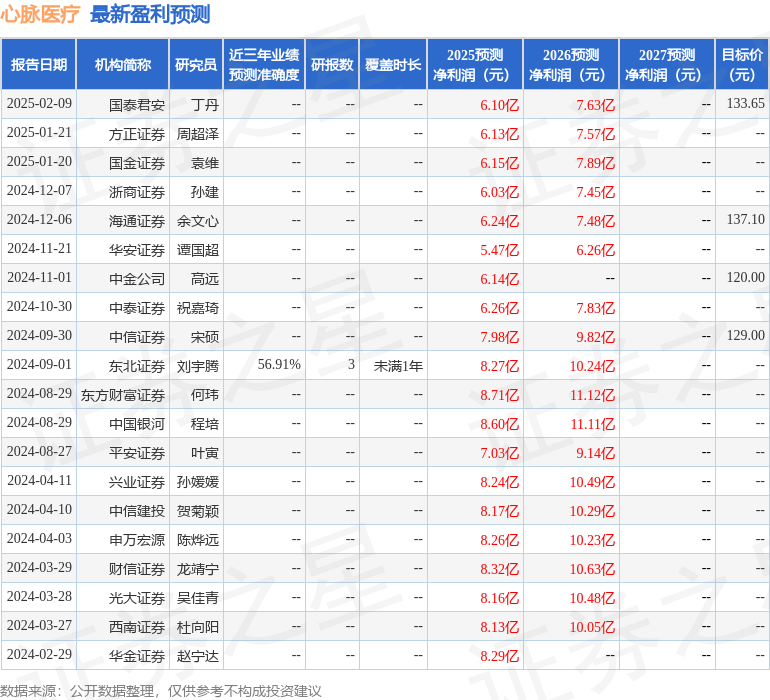The width and height of the screenshot is (770, 700).
Task: Select institution 兴业证券
Action: pos(137,482)
